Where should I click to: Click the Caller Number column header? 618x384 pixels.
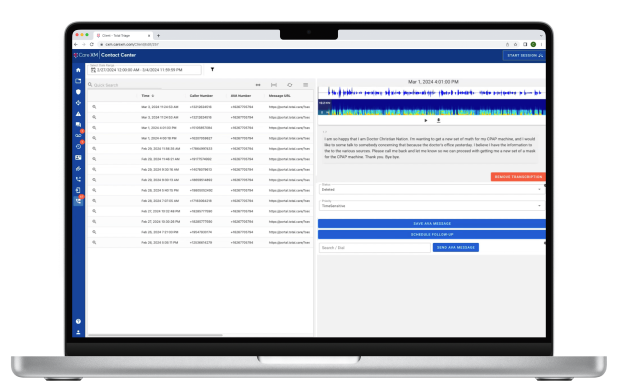(201, 96)
